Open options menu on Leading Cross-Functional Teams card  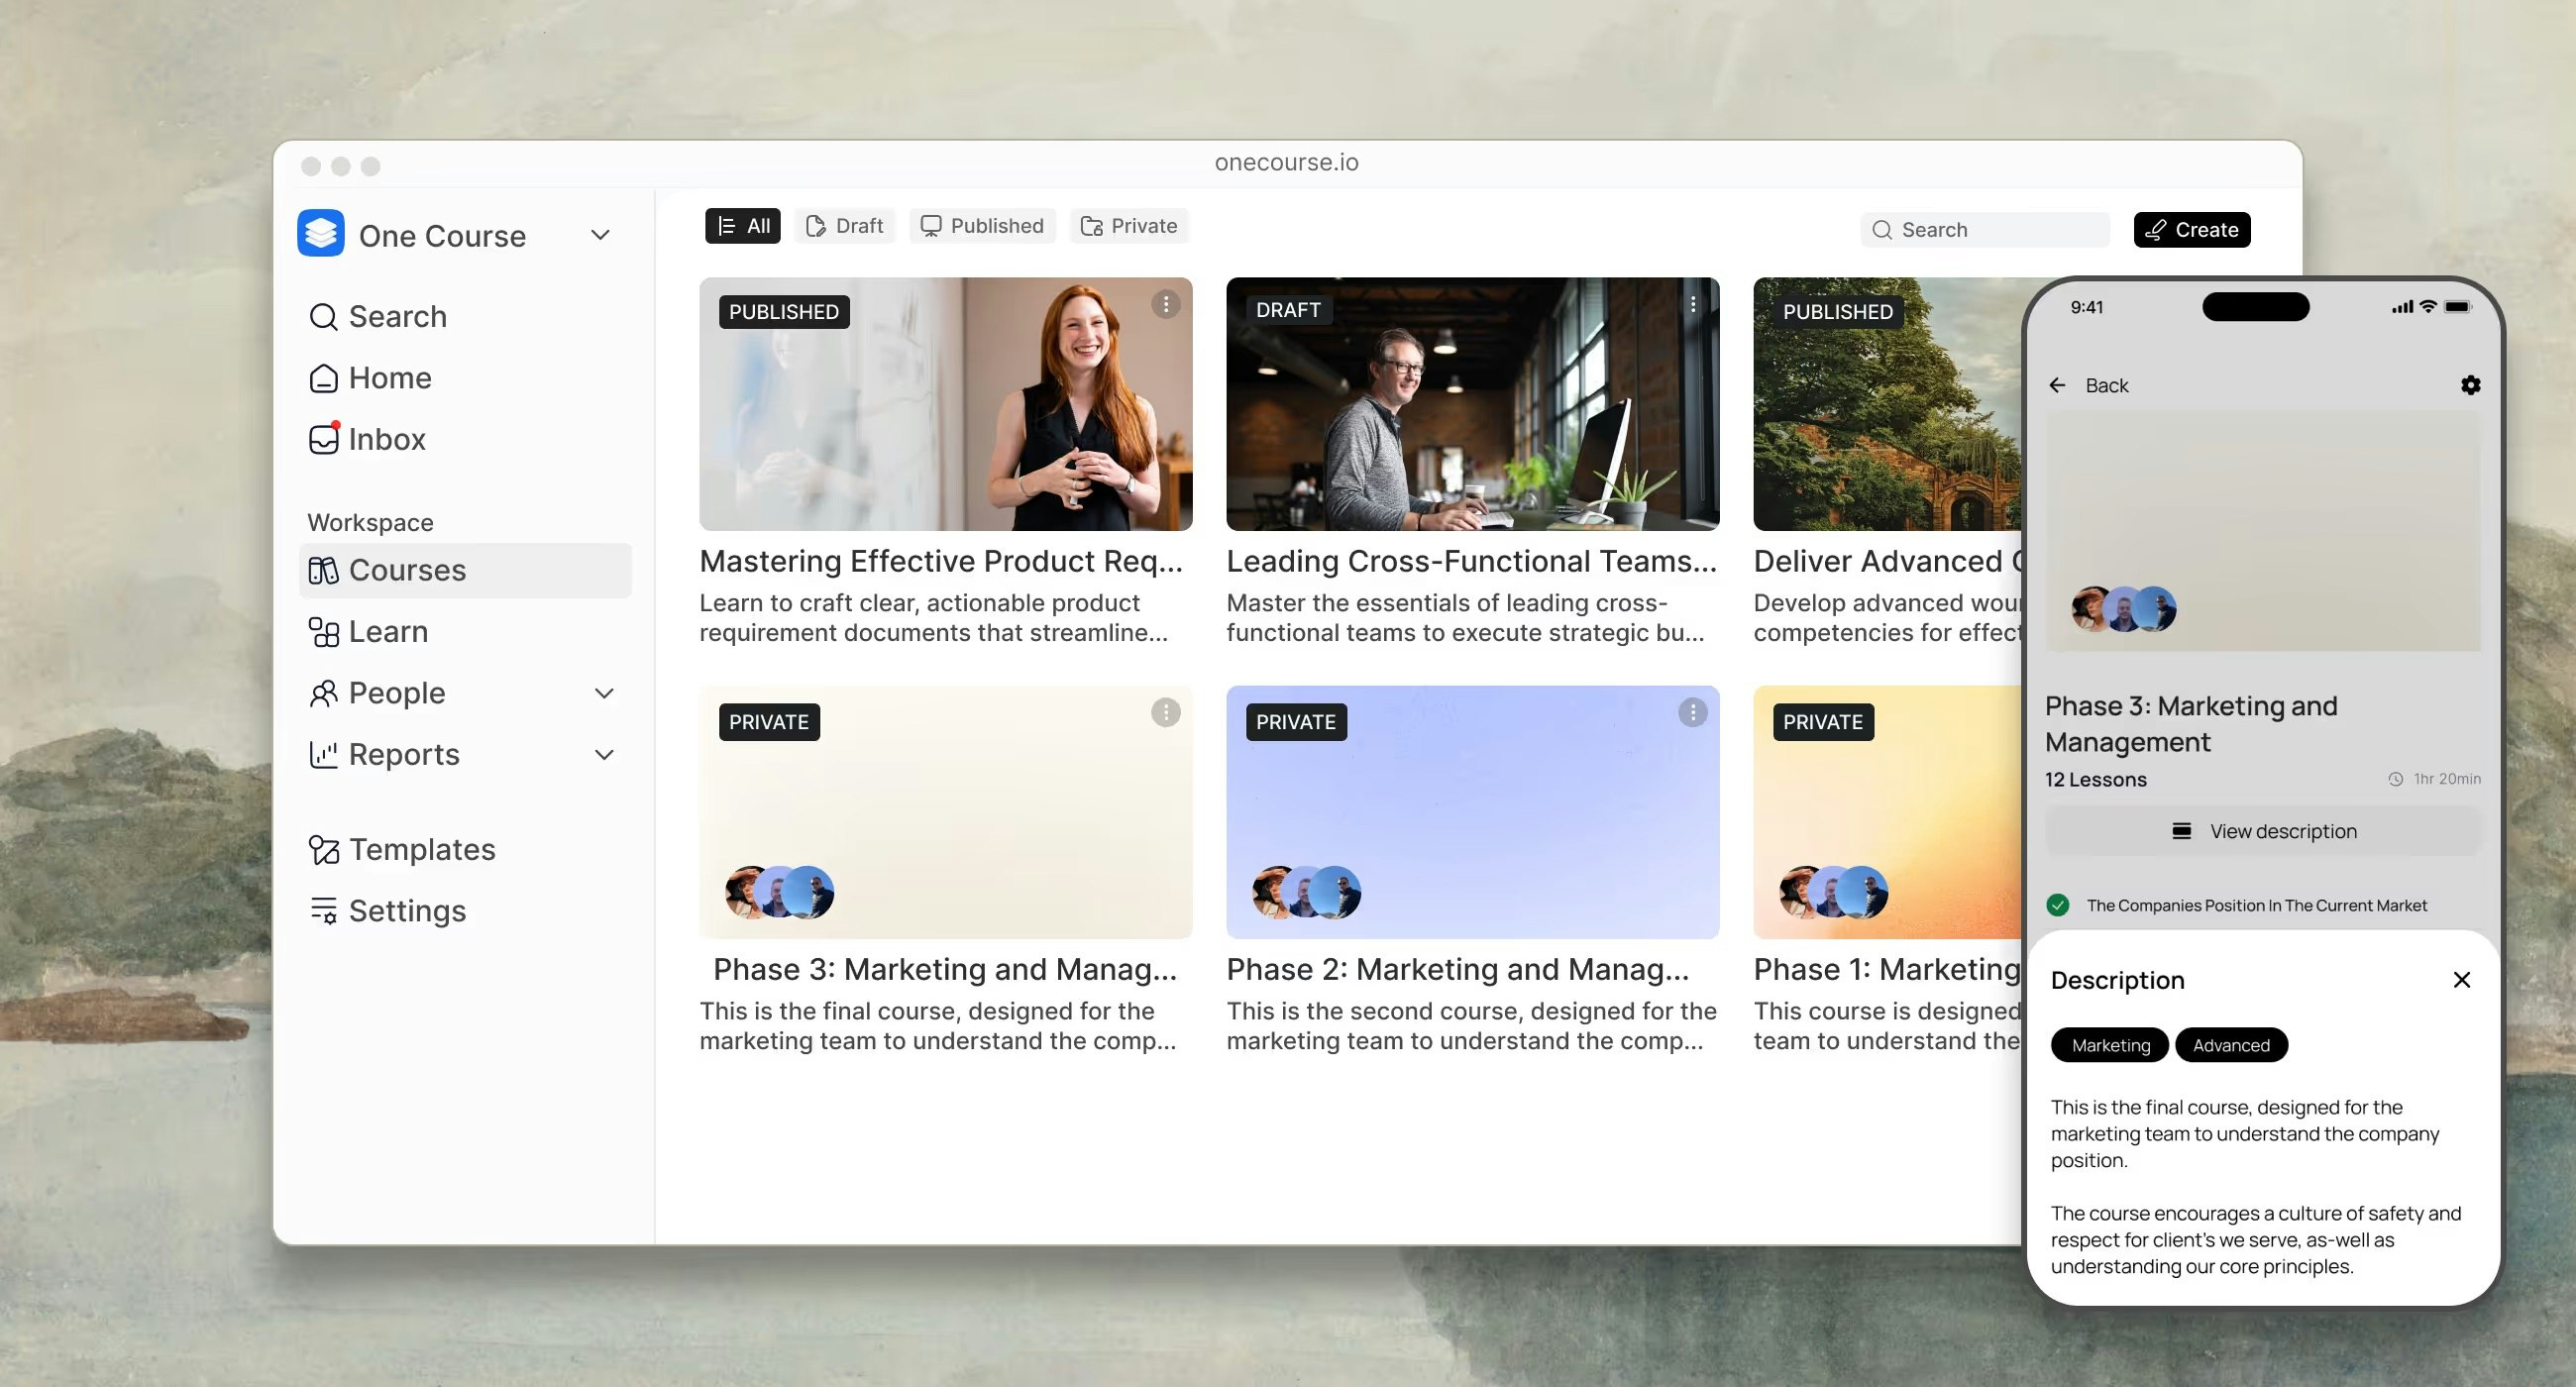[x=1692, y=304]
